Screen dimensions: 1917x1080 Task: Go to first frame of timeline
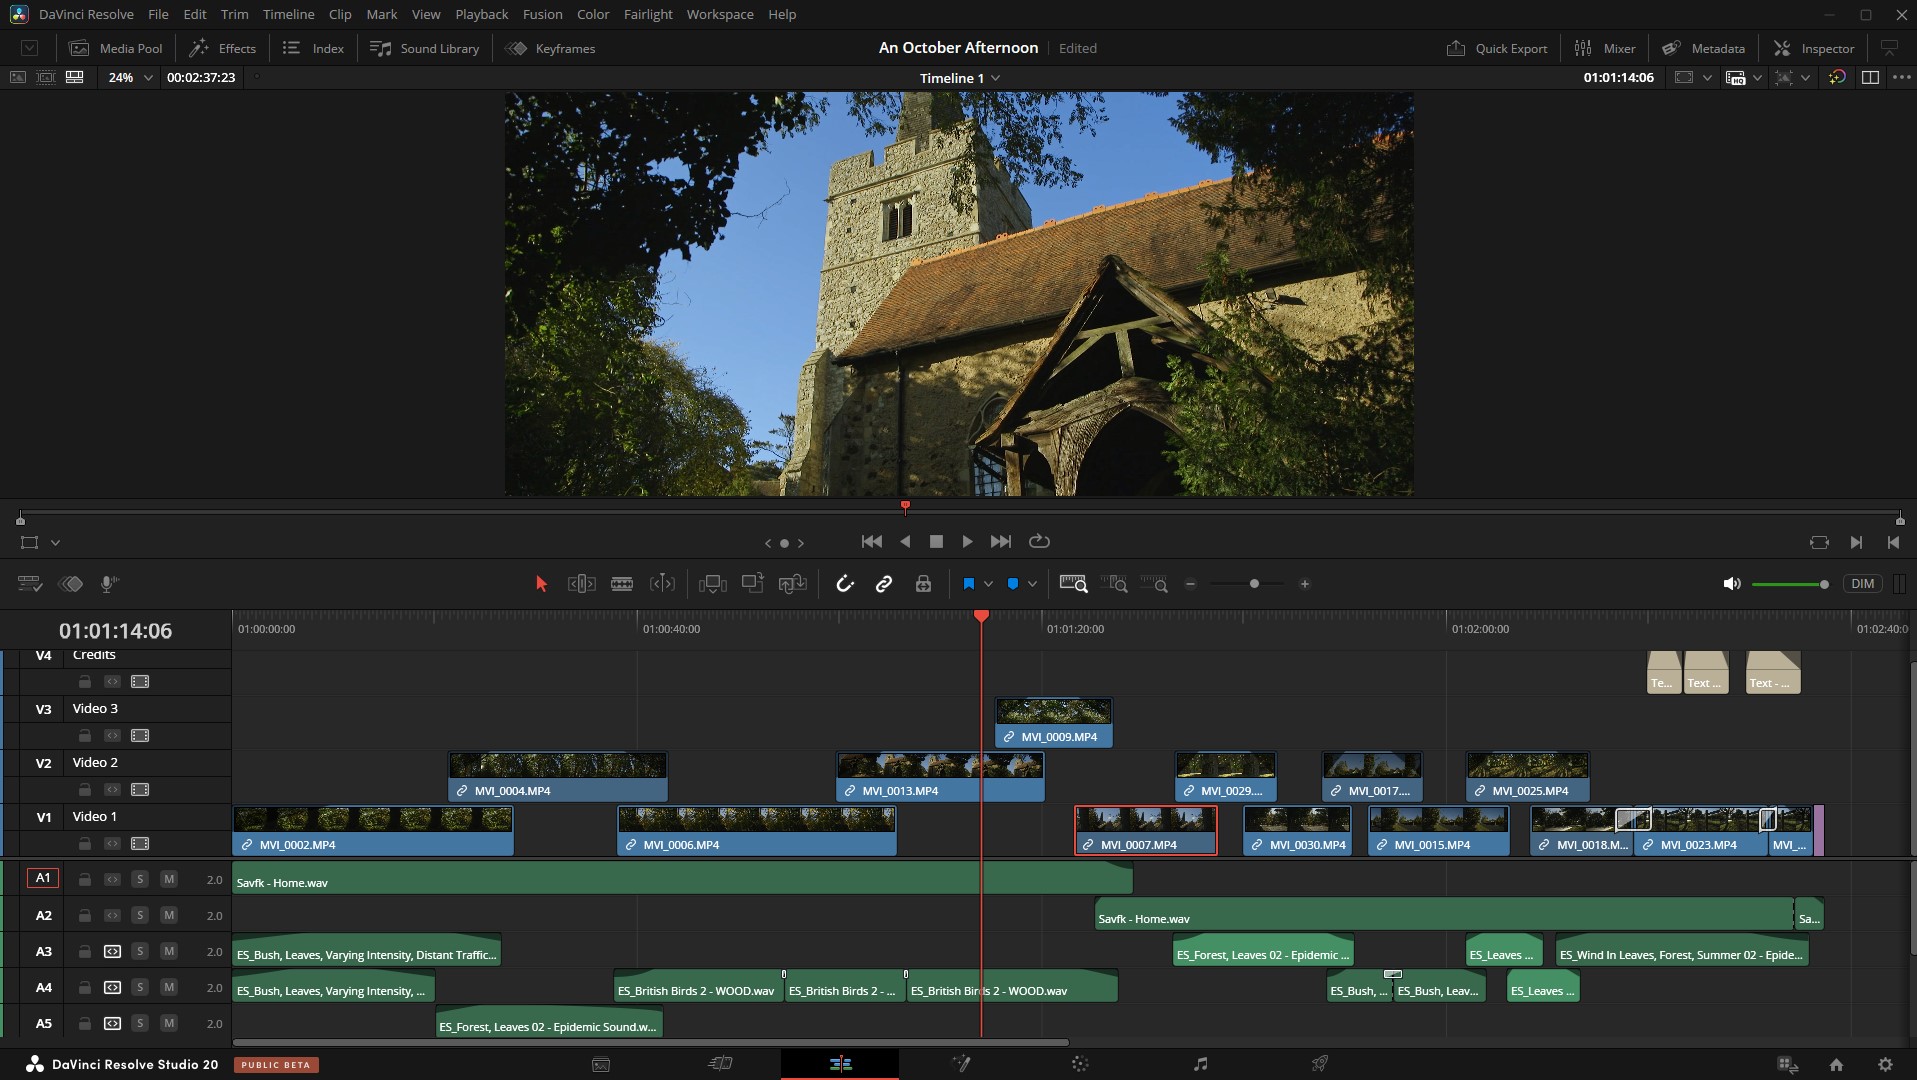(872, 541)
